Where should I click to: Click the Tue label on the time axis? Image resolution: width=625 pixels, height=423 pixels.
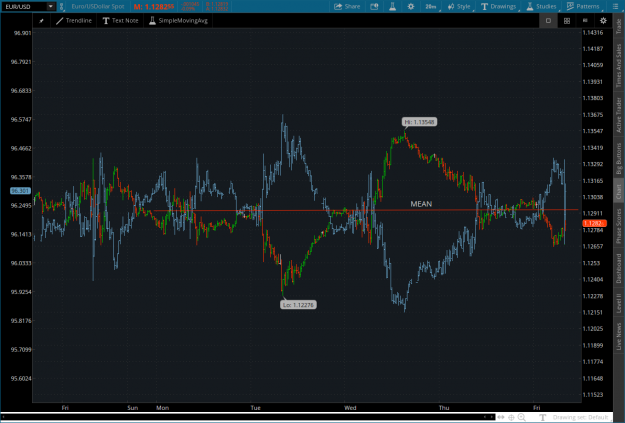256,408
